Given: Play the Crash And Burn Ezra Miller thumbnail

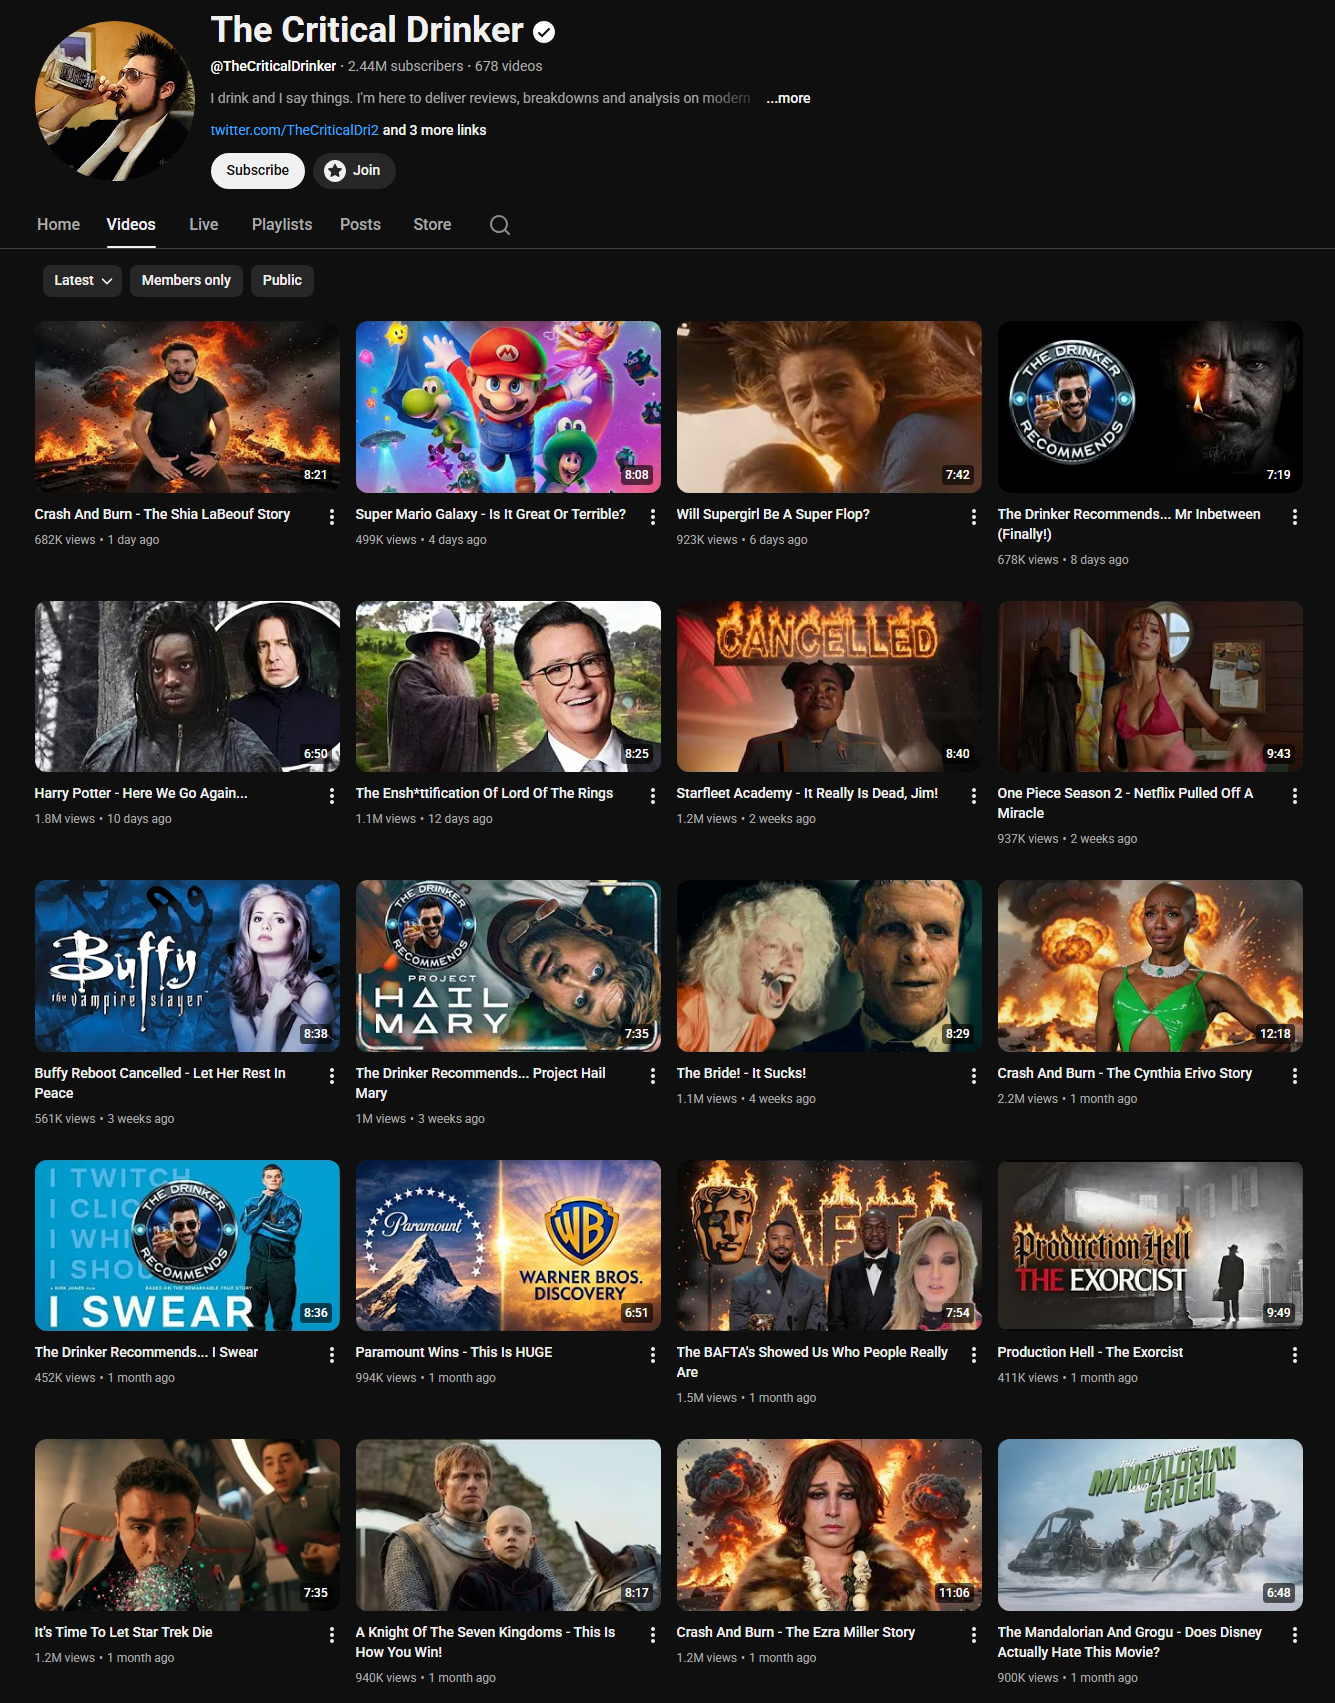Looking at the screenshot, I should click(829, 1525).
